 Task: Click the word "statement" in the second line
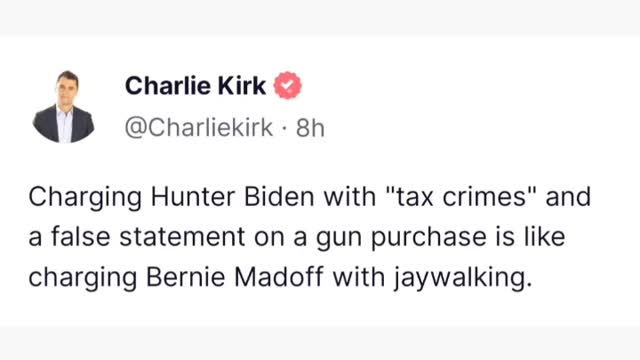coord(182,237)
